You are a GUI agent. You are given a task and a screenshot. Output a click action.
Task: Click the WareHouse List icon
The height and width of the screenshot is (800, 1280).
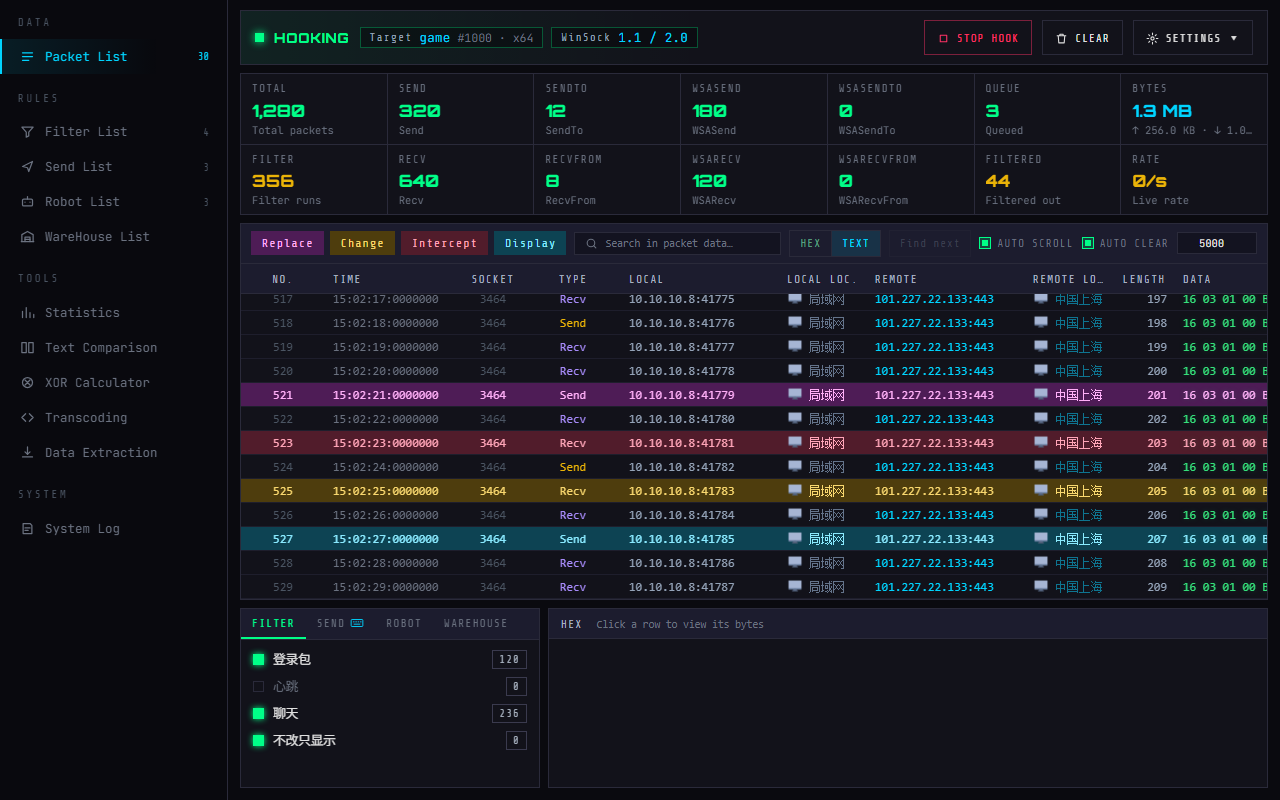click(27, 237)
